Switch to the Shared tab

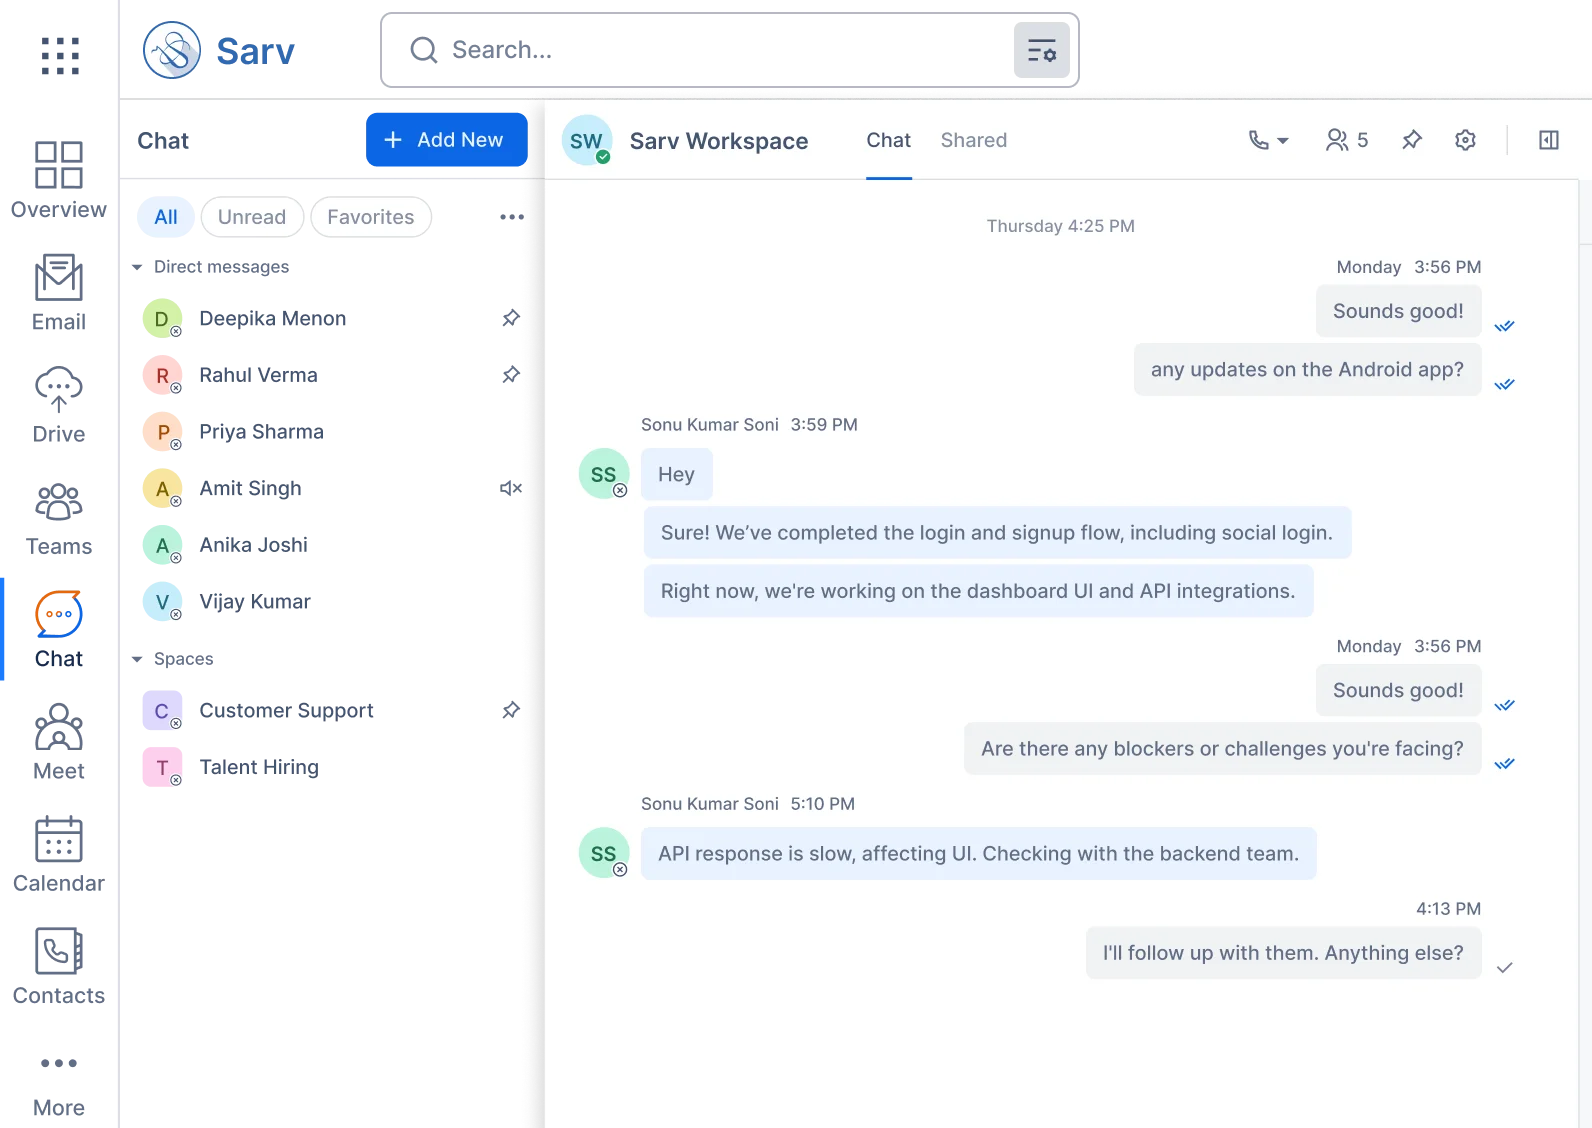click(x=973, y=140)
